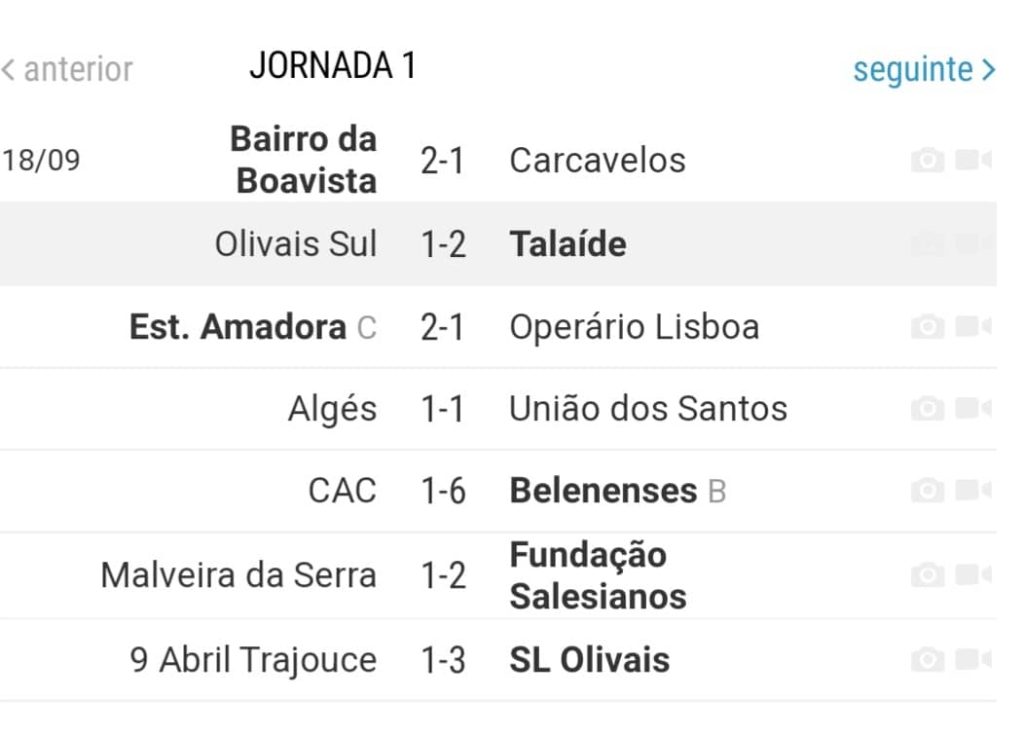This screenshot has width=1024, height=736.
Task: Open video for CAC vs Belenenses match
Action: [974, 490]
